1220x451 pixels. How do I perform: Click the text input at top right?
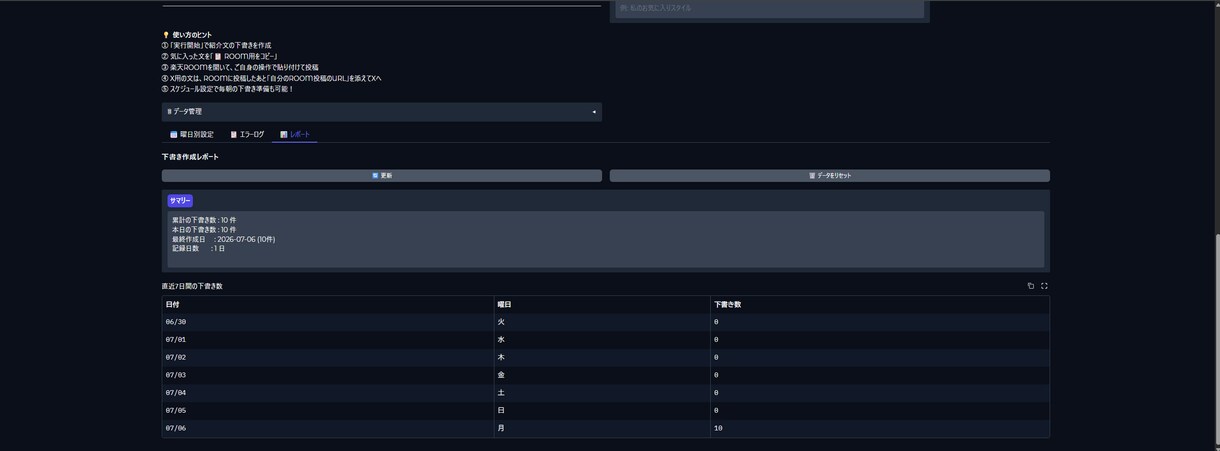click(x=770, y=8)
